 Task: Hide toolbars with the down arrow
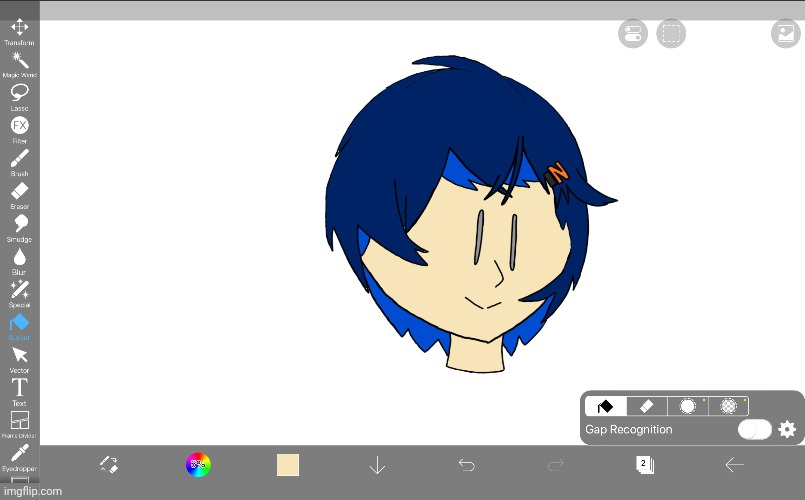(377, 464)
